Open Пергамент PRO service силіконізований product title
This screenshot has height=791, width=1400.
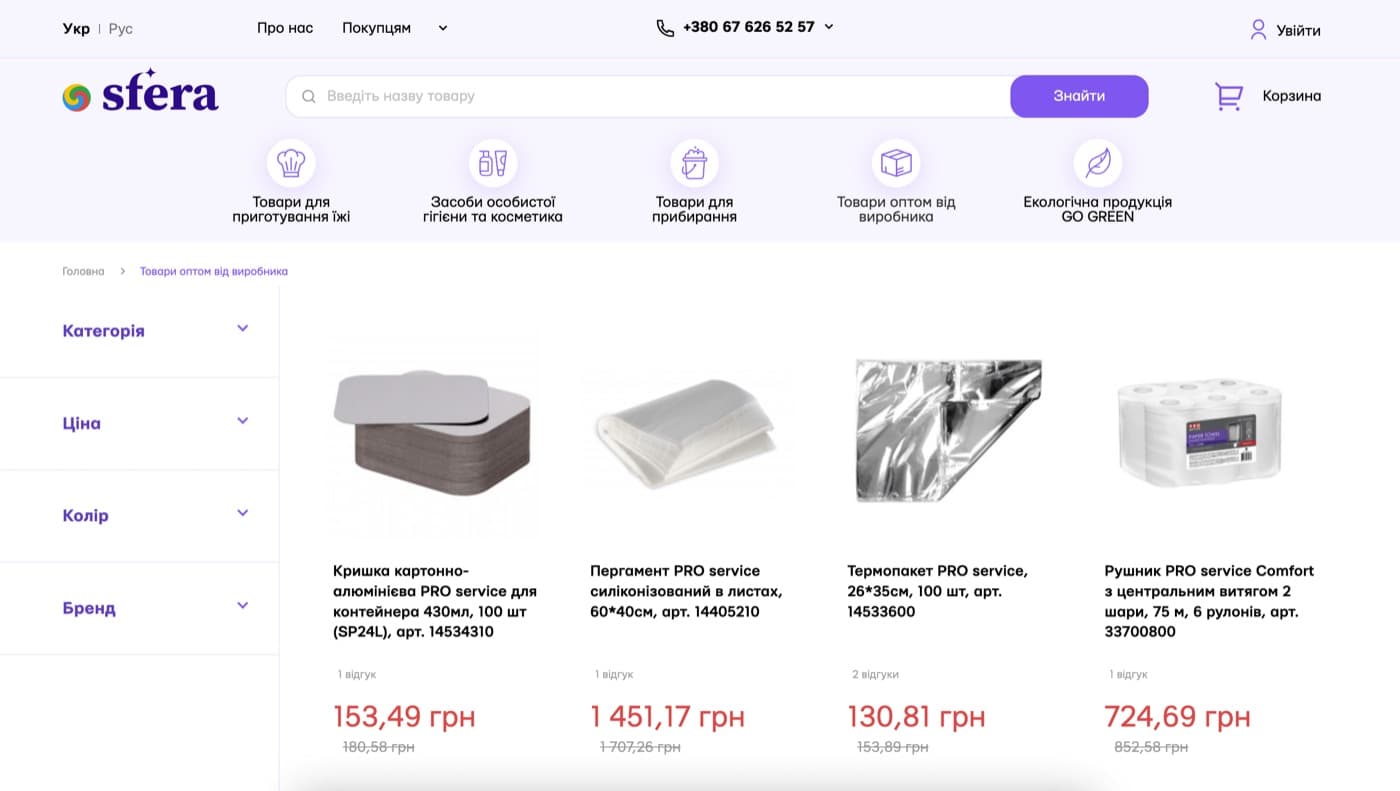687,591
